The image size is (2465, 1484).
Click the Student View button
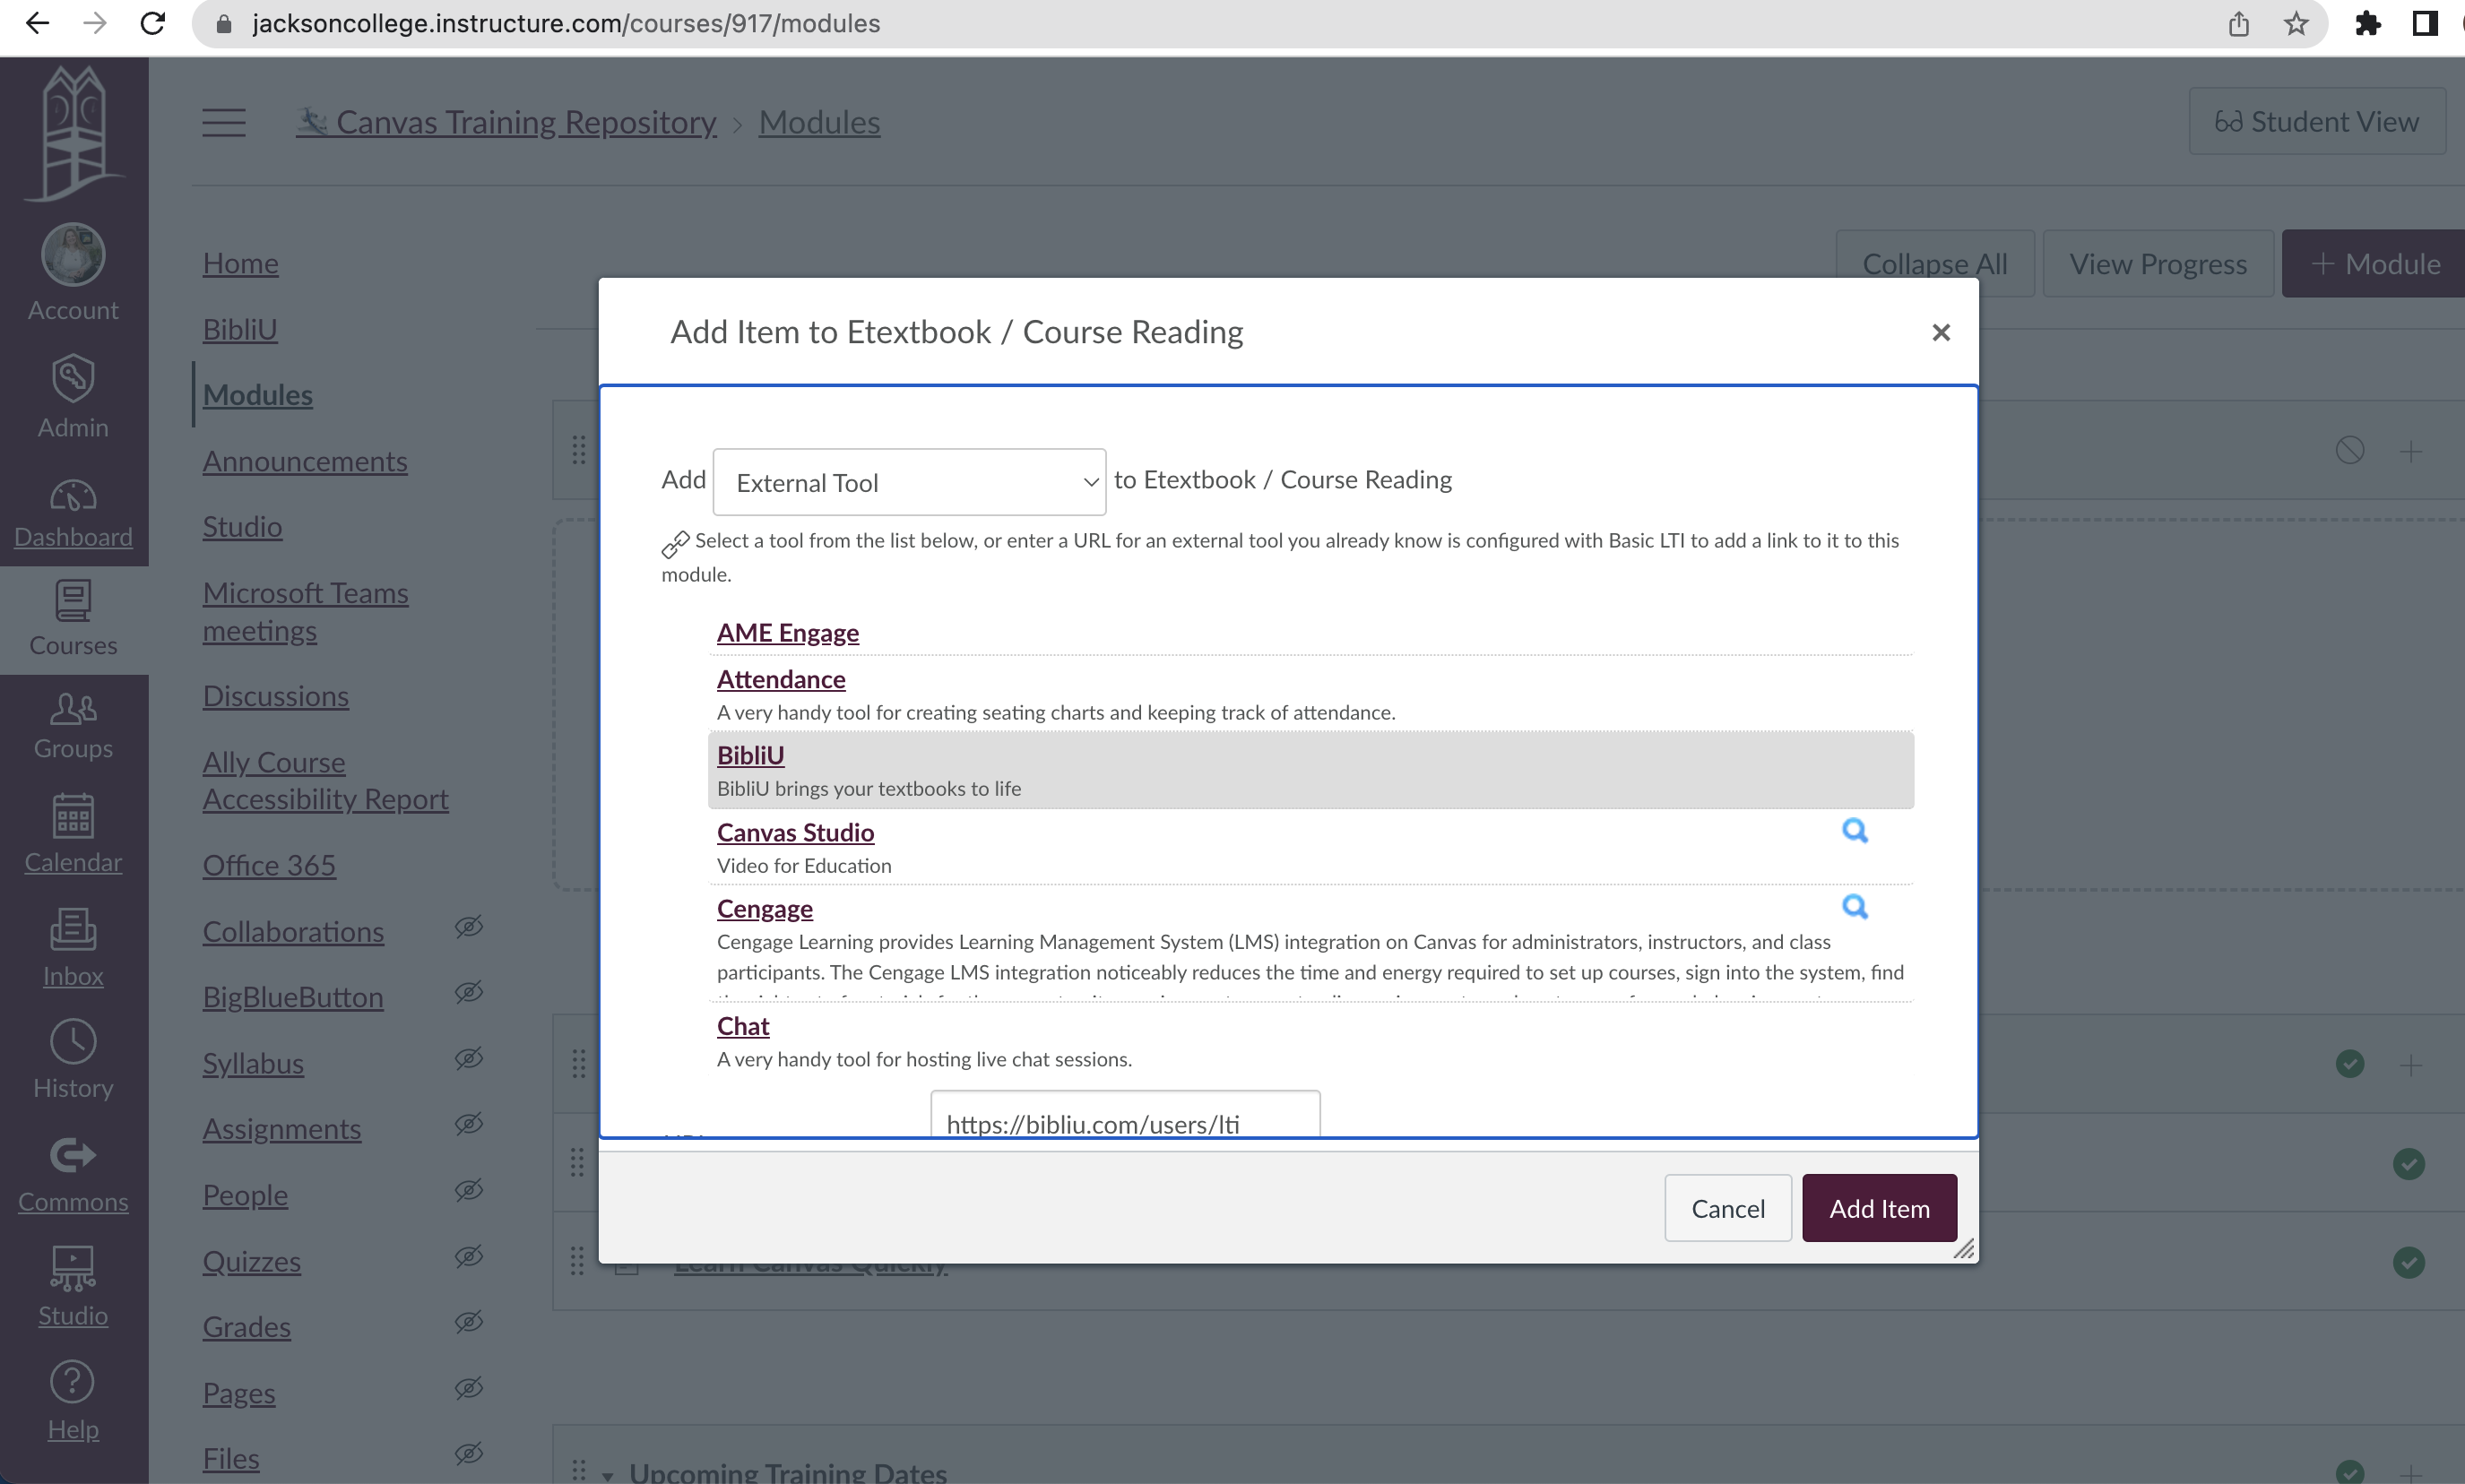[2317, 121]
